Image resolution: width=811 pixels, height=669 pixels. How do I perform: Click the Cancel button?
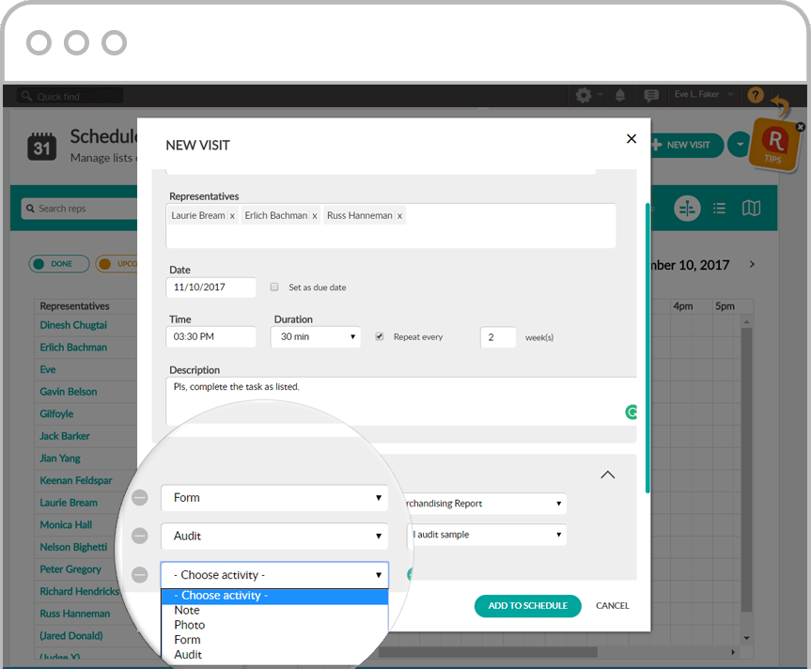(612, 606)
